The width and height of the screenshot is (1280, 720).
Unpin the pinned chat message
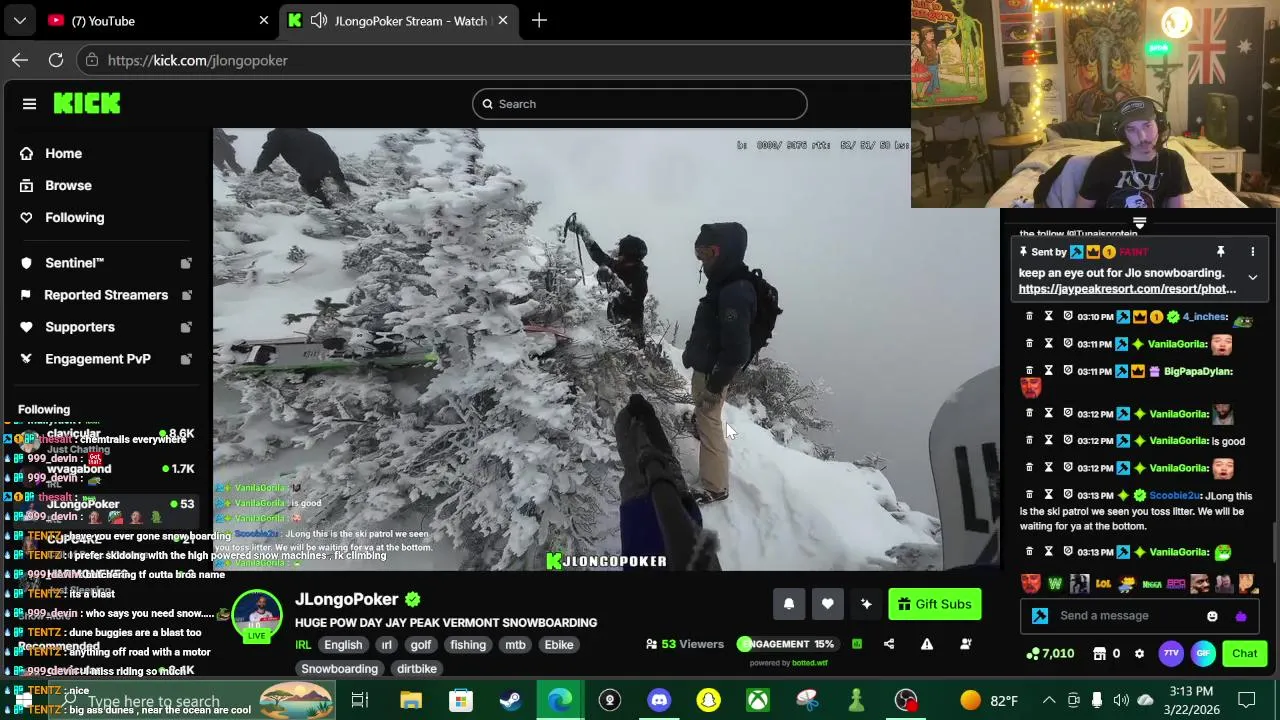tap(1221, 252)
